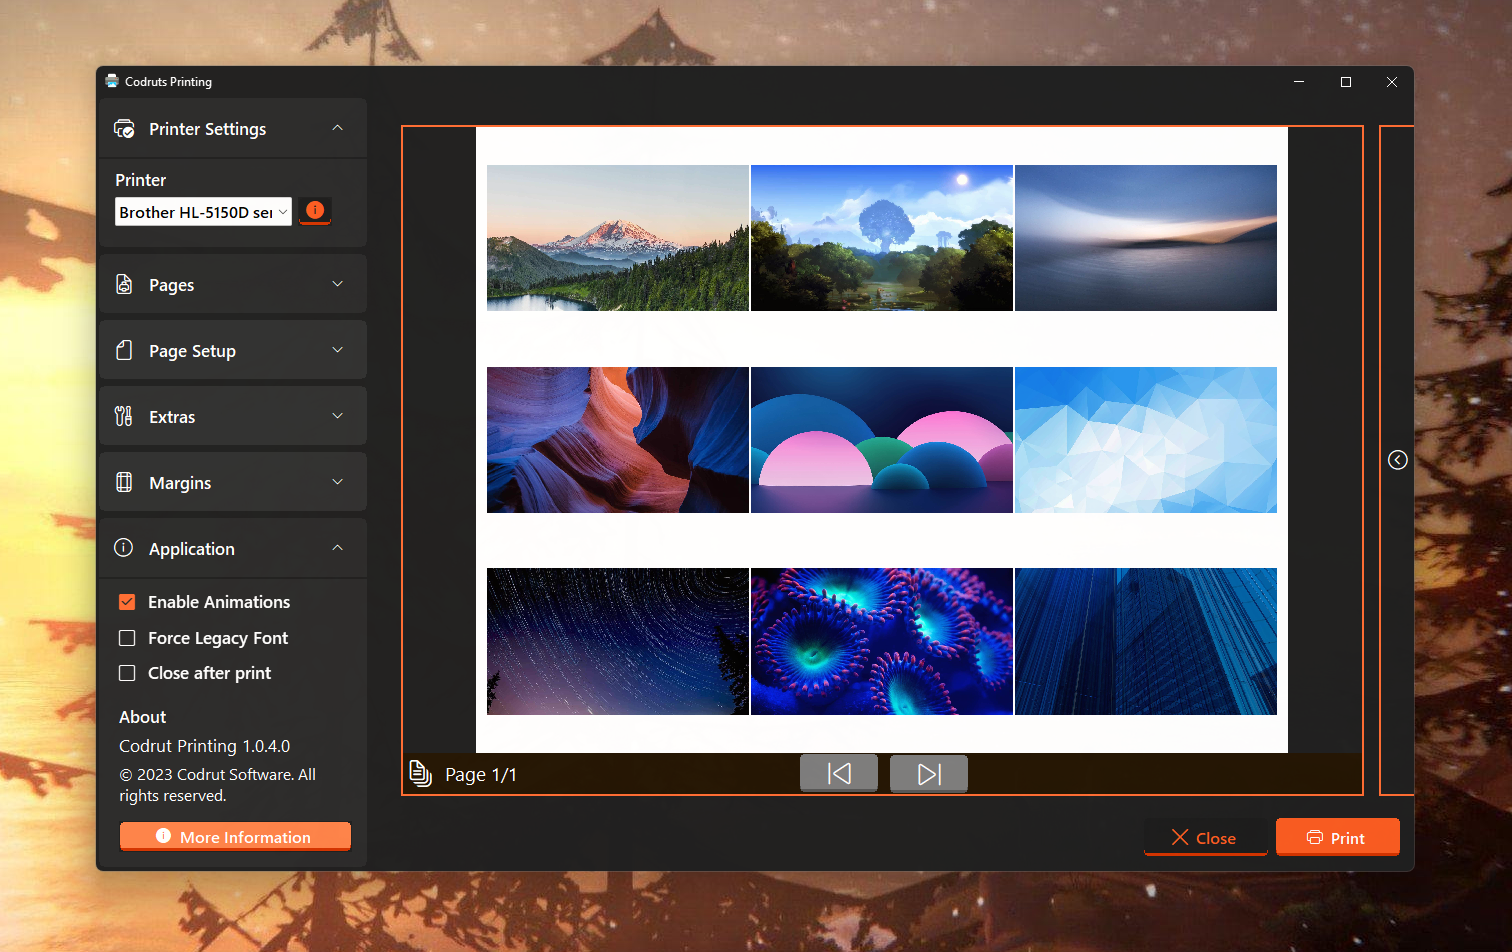Click the neon coral thumbnail in preview

click(882, 642)
